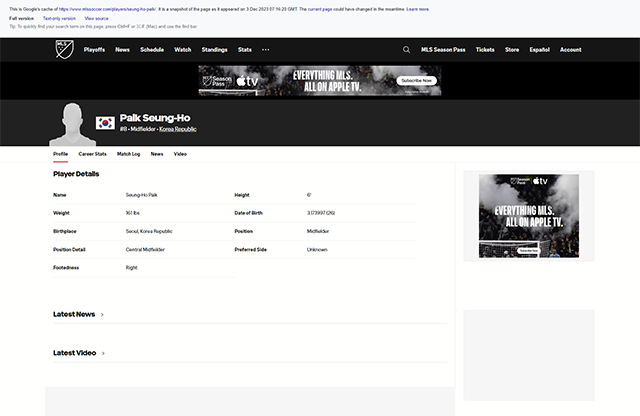This screenshot has width=640, height=416.
Task: Expand Latest Video arrow
Action: pos(103,353)
